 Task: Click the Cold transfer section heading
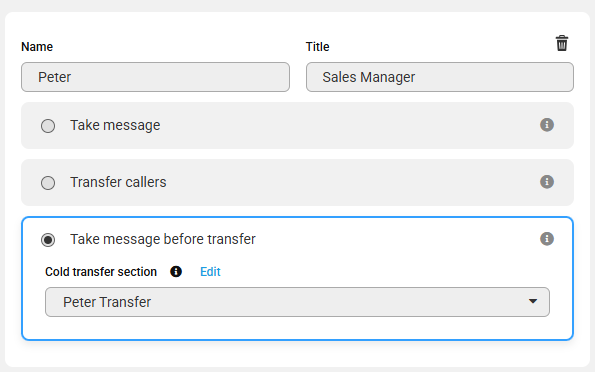(x=101, y=272)
